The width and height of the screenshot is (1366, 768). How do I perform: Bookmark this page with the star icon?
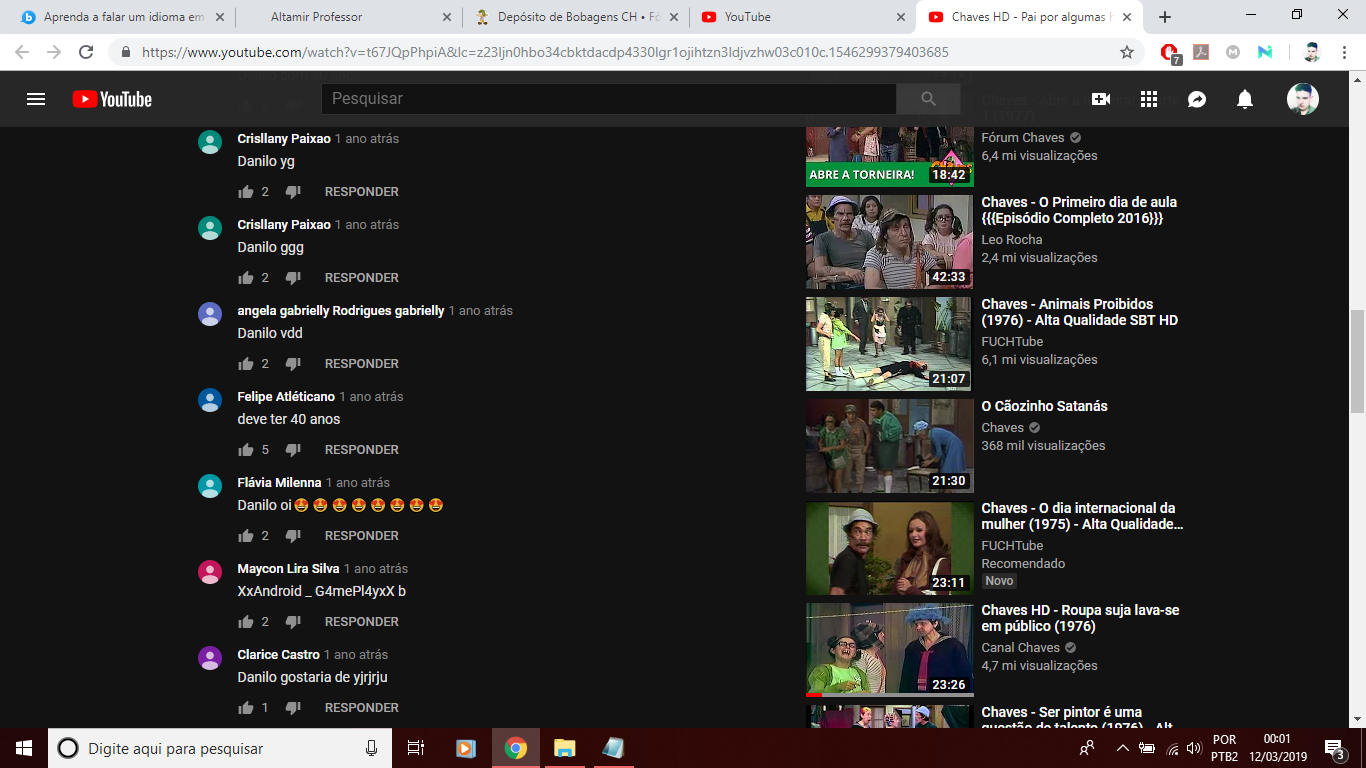pyautogui.click(x=1127, y=52)
